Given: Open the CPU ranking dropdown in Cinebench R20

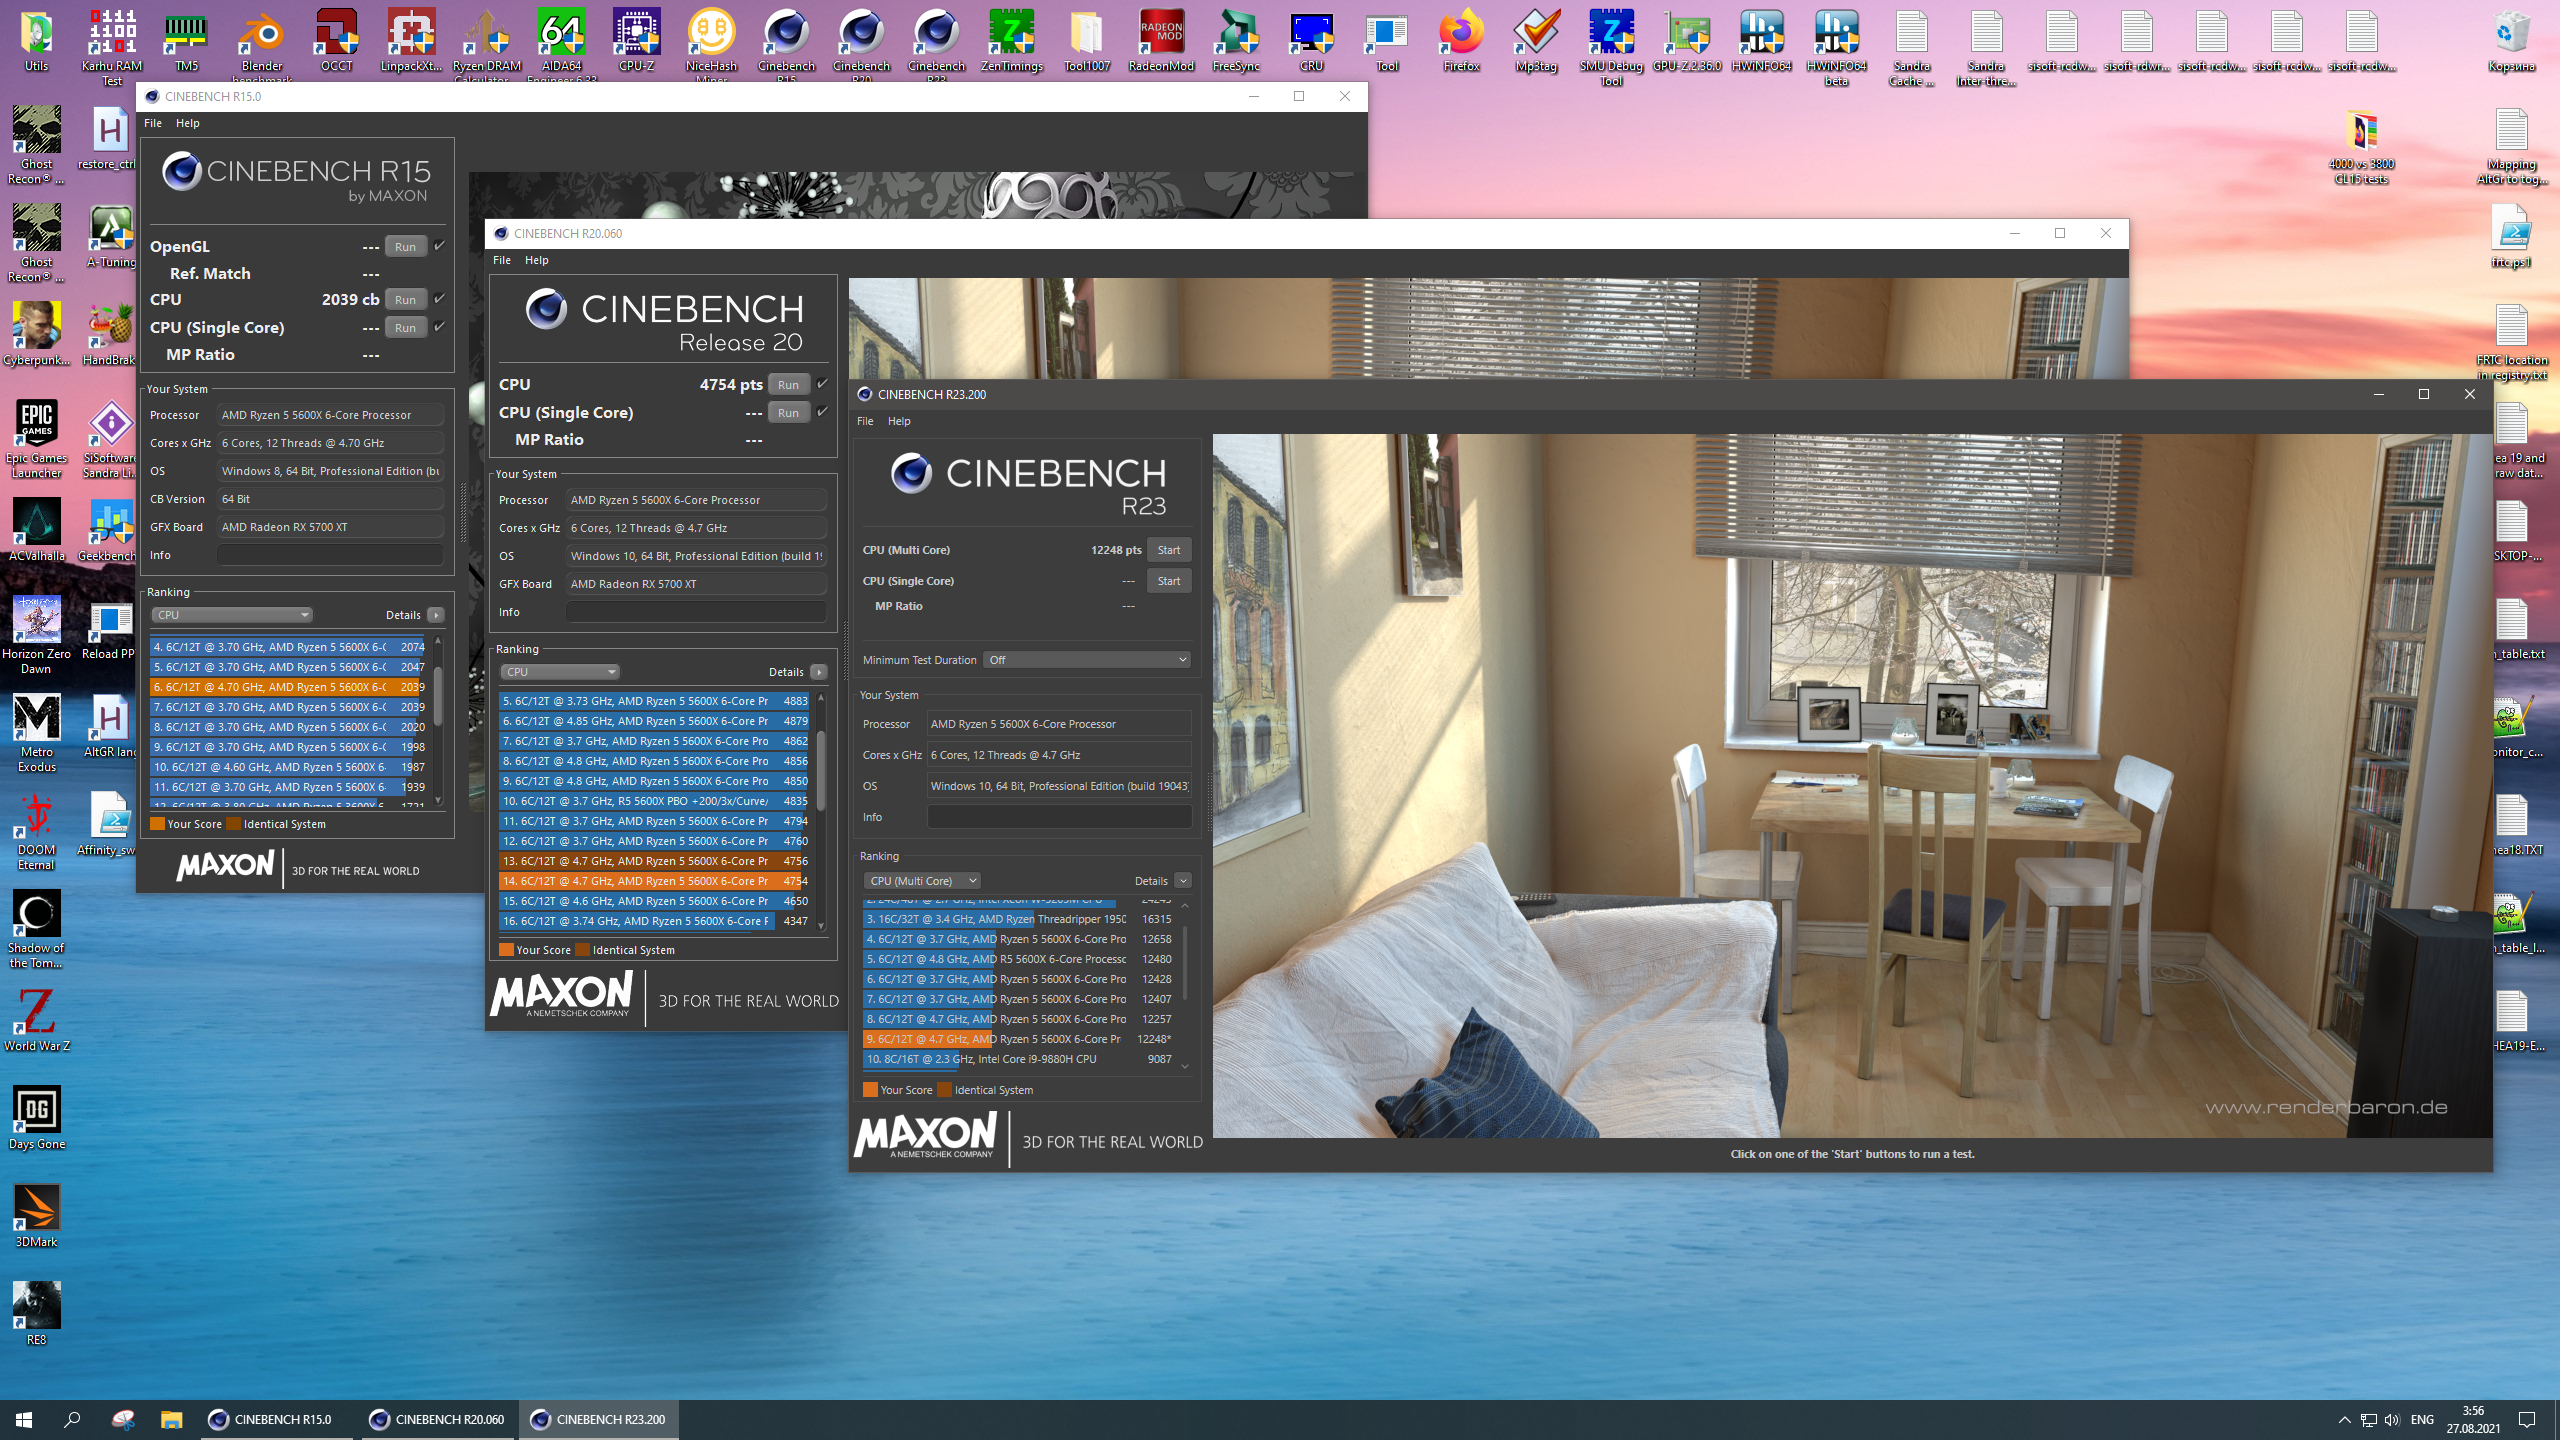Looking at the screenshot, I should [x=560, y=672].
